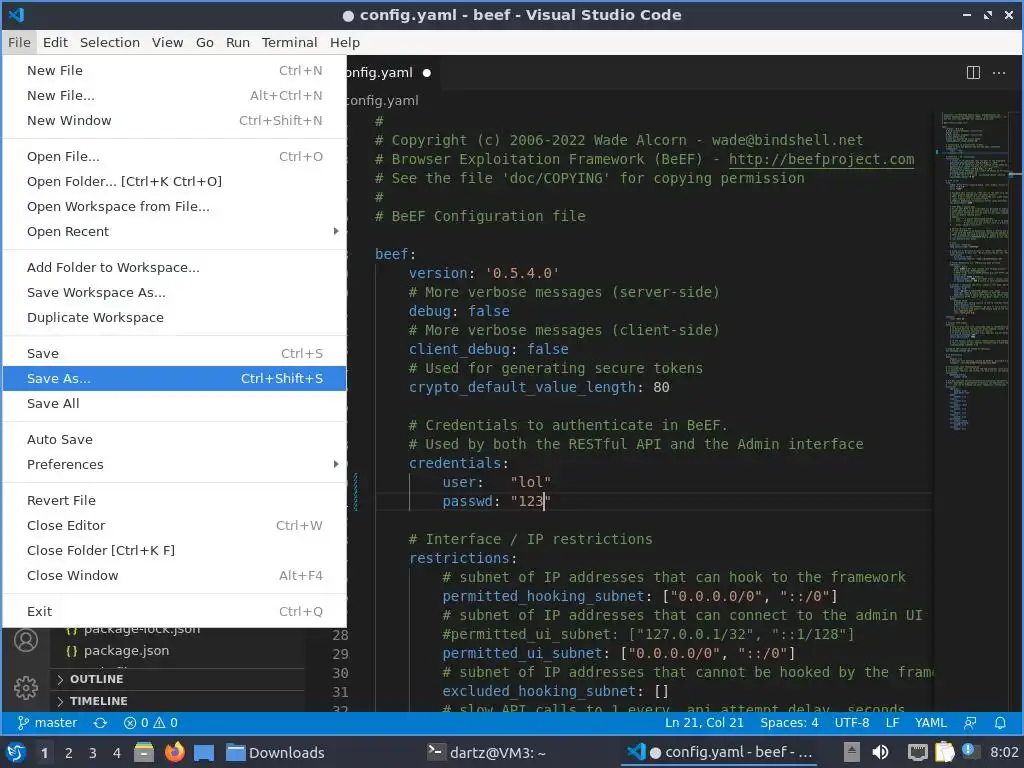Change indentation via Spaces: 4
Image resolution: width=1024 pixels, height=768 pixels.
[789, 723]
